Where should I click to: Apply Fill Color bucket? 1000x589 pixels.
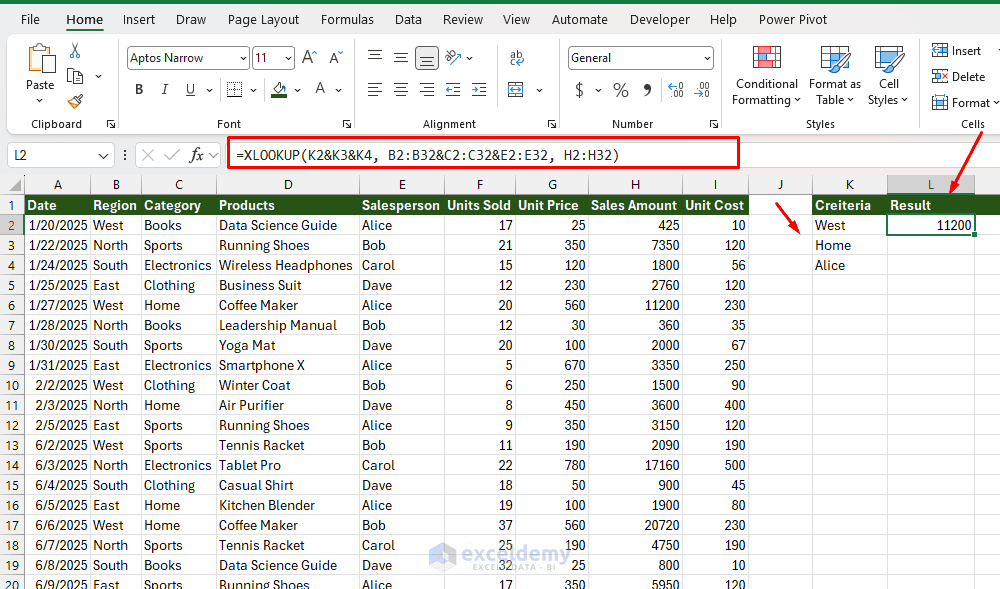tap(279, 89)
